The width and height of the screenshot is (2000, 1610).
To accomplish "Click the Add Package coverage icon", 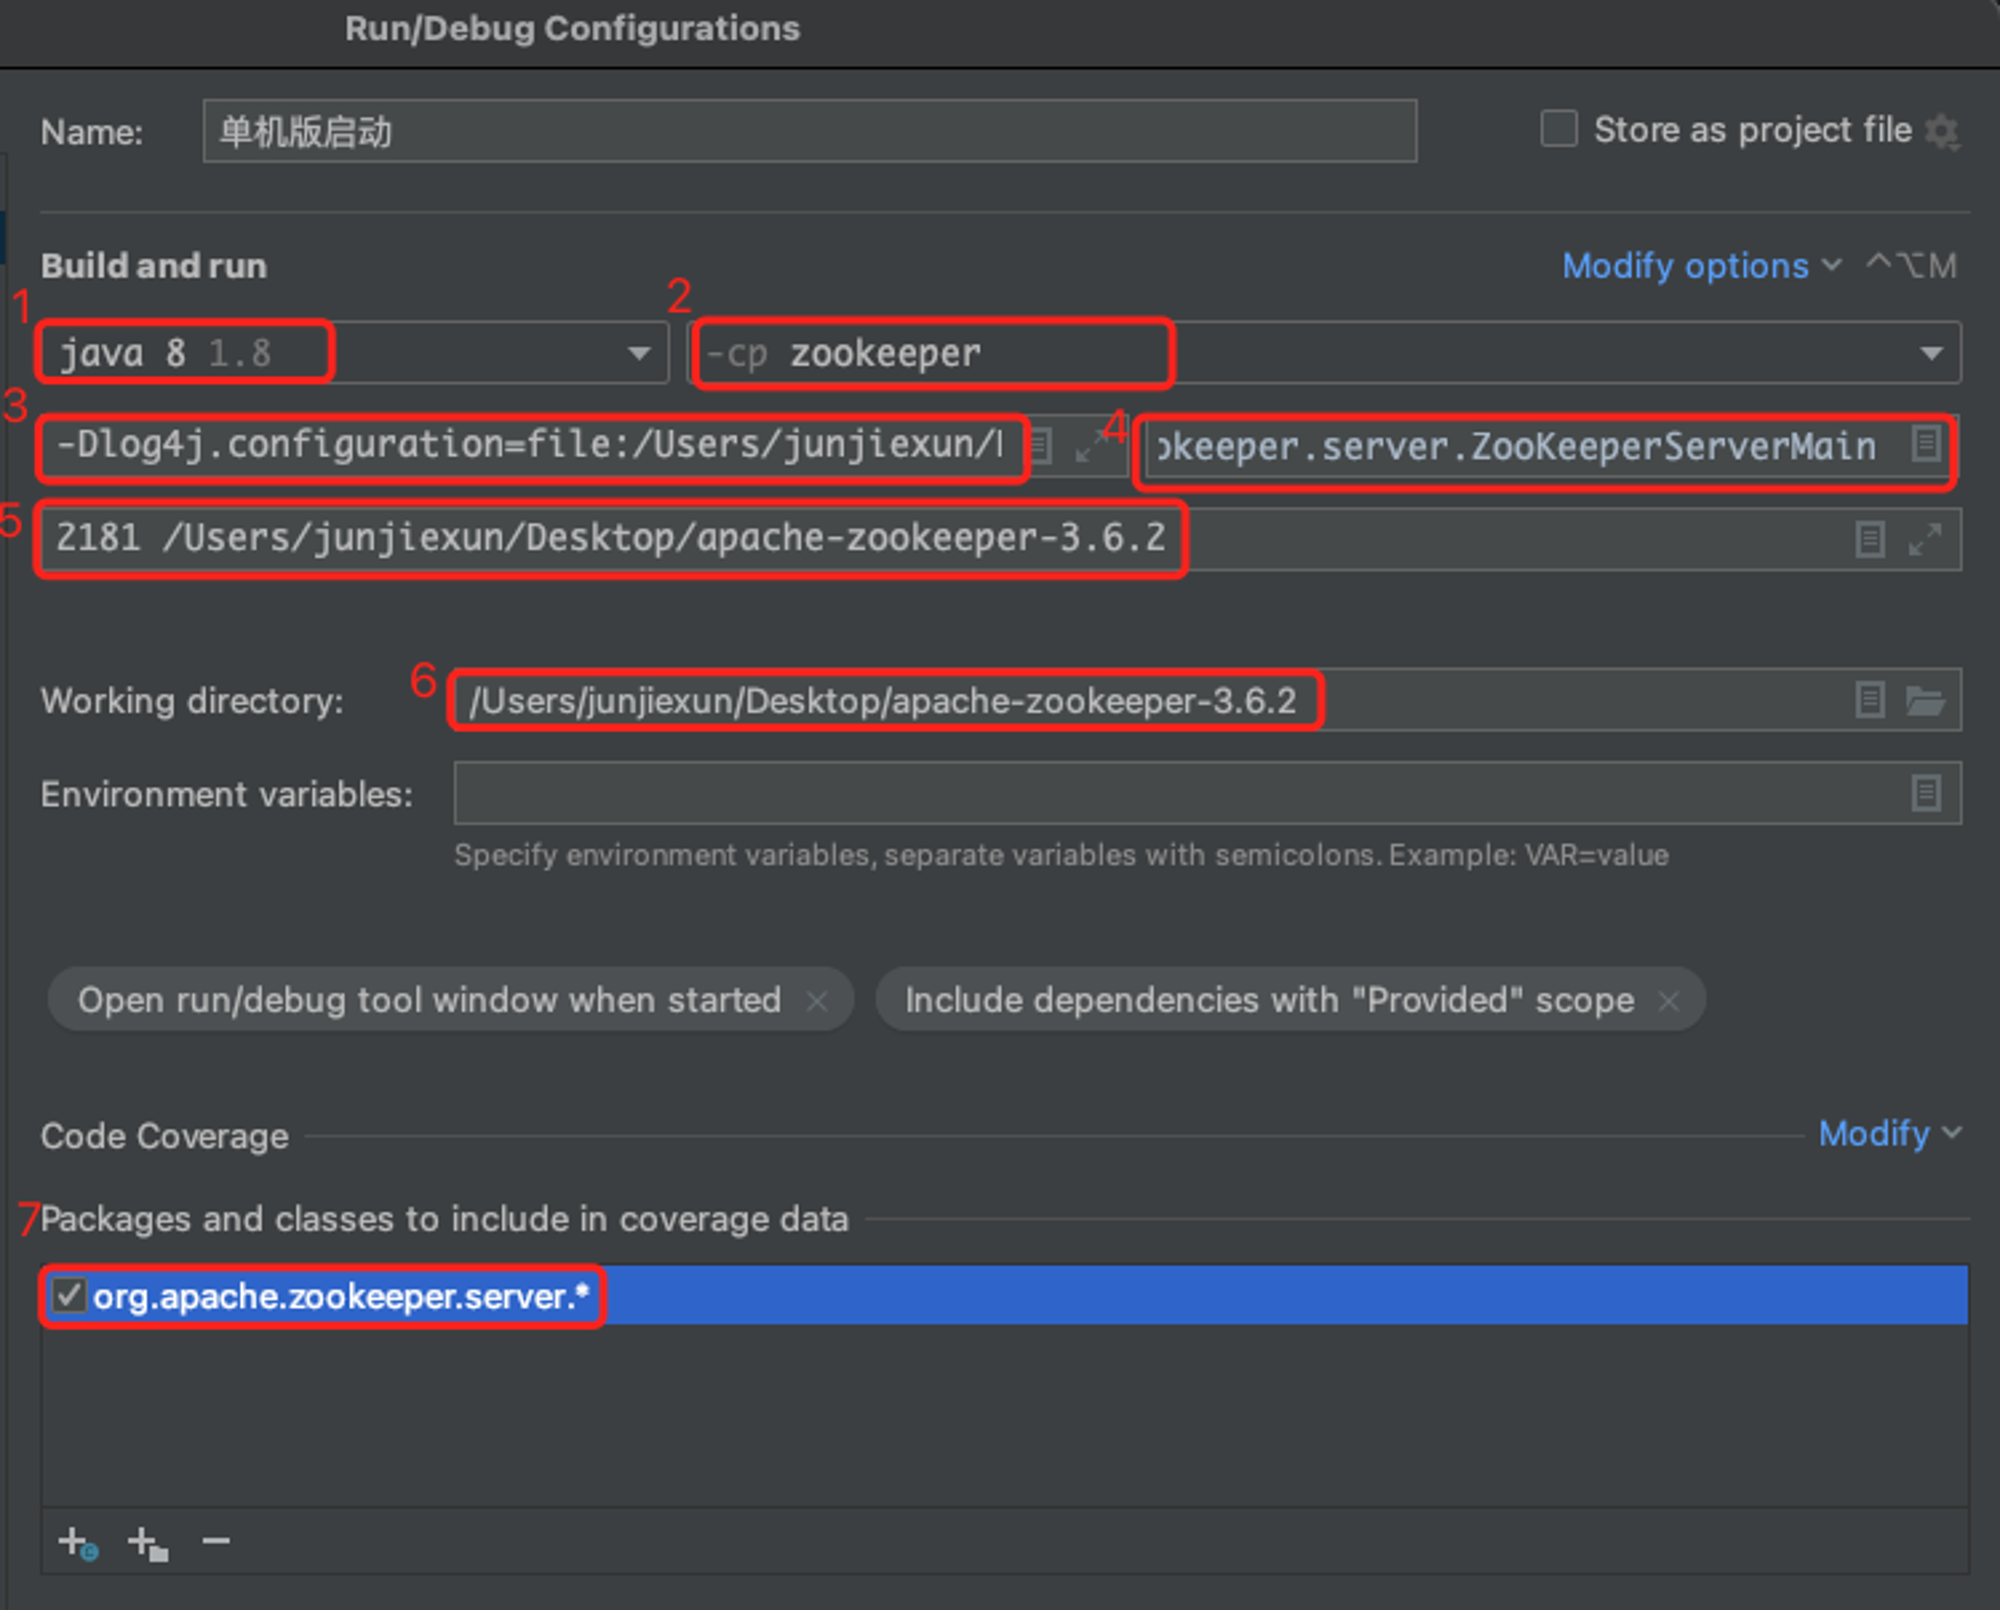I will click(x=148, y=1542).
